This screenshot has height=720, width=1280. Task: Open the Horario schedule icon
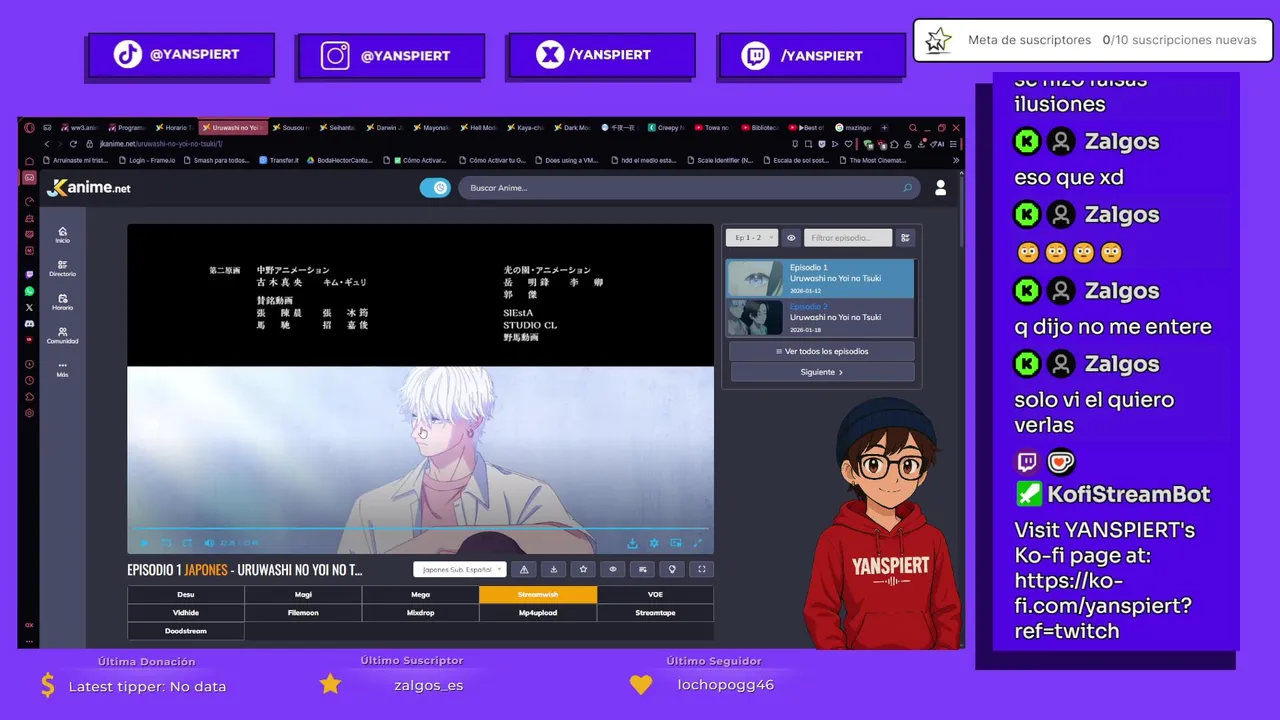click(62, 302)
